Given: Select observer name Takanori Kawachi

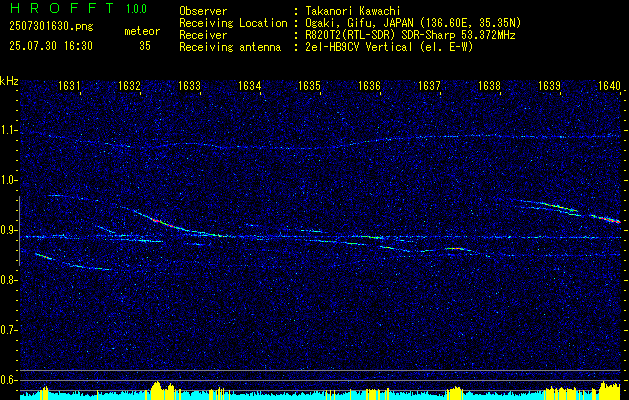Looking at the screenshot, I should (353, 11).
